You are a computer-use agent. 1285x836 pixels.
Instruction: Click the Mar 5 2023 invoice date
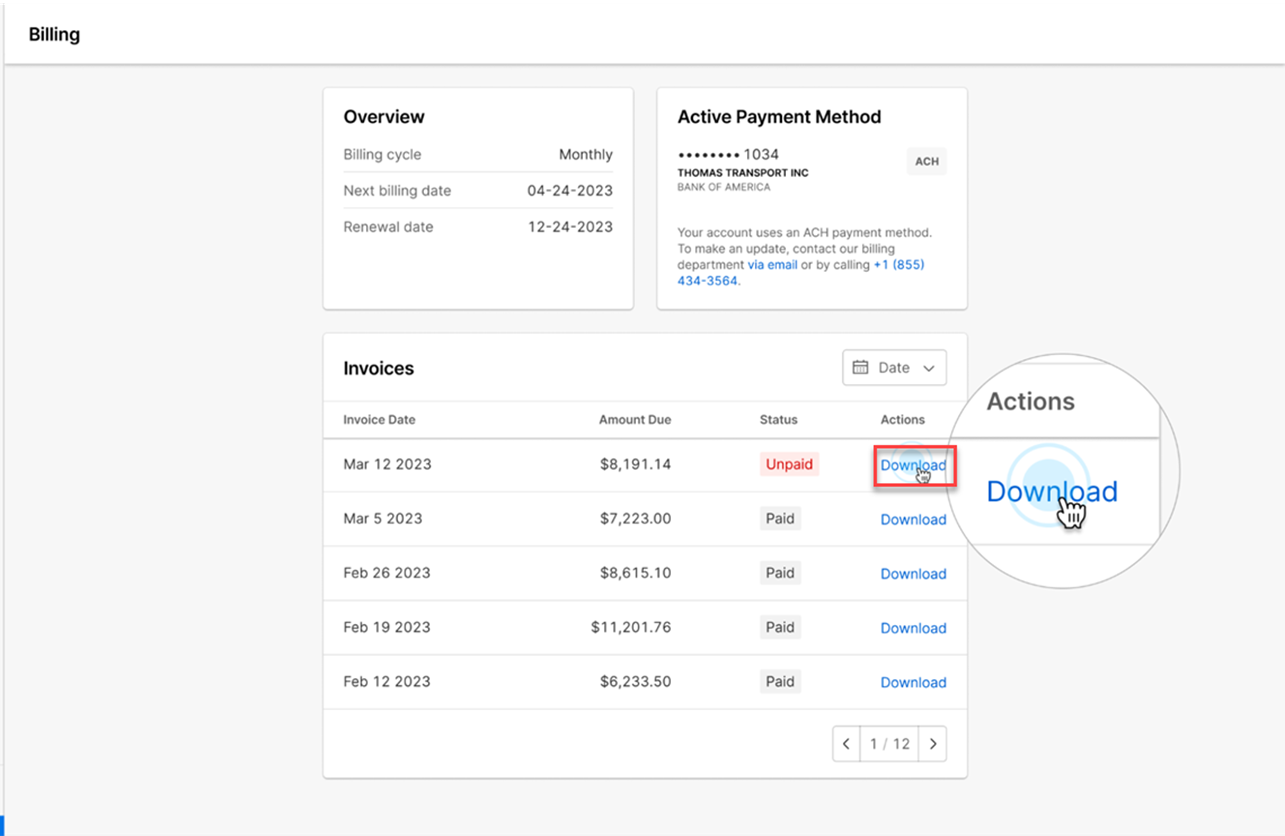(383, 518)
